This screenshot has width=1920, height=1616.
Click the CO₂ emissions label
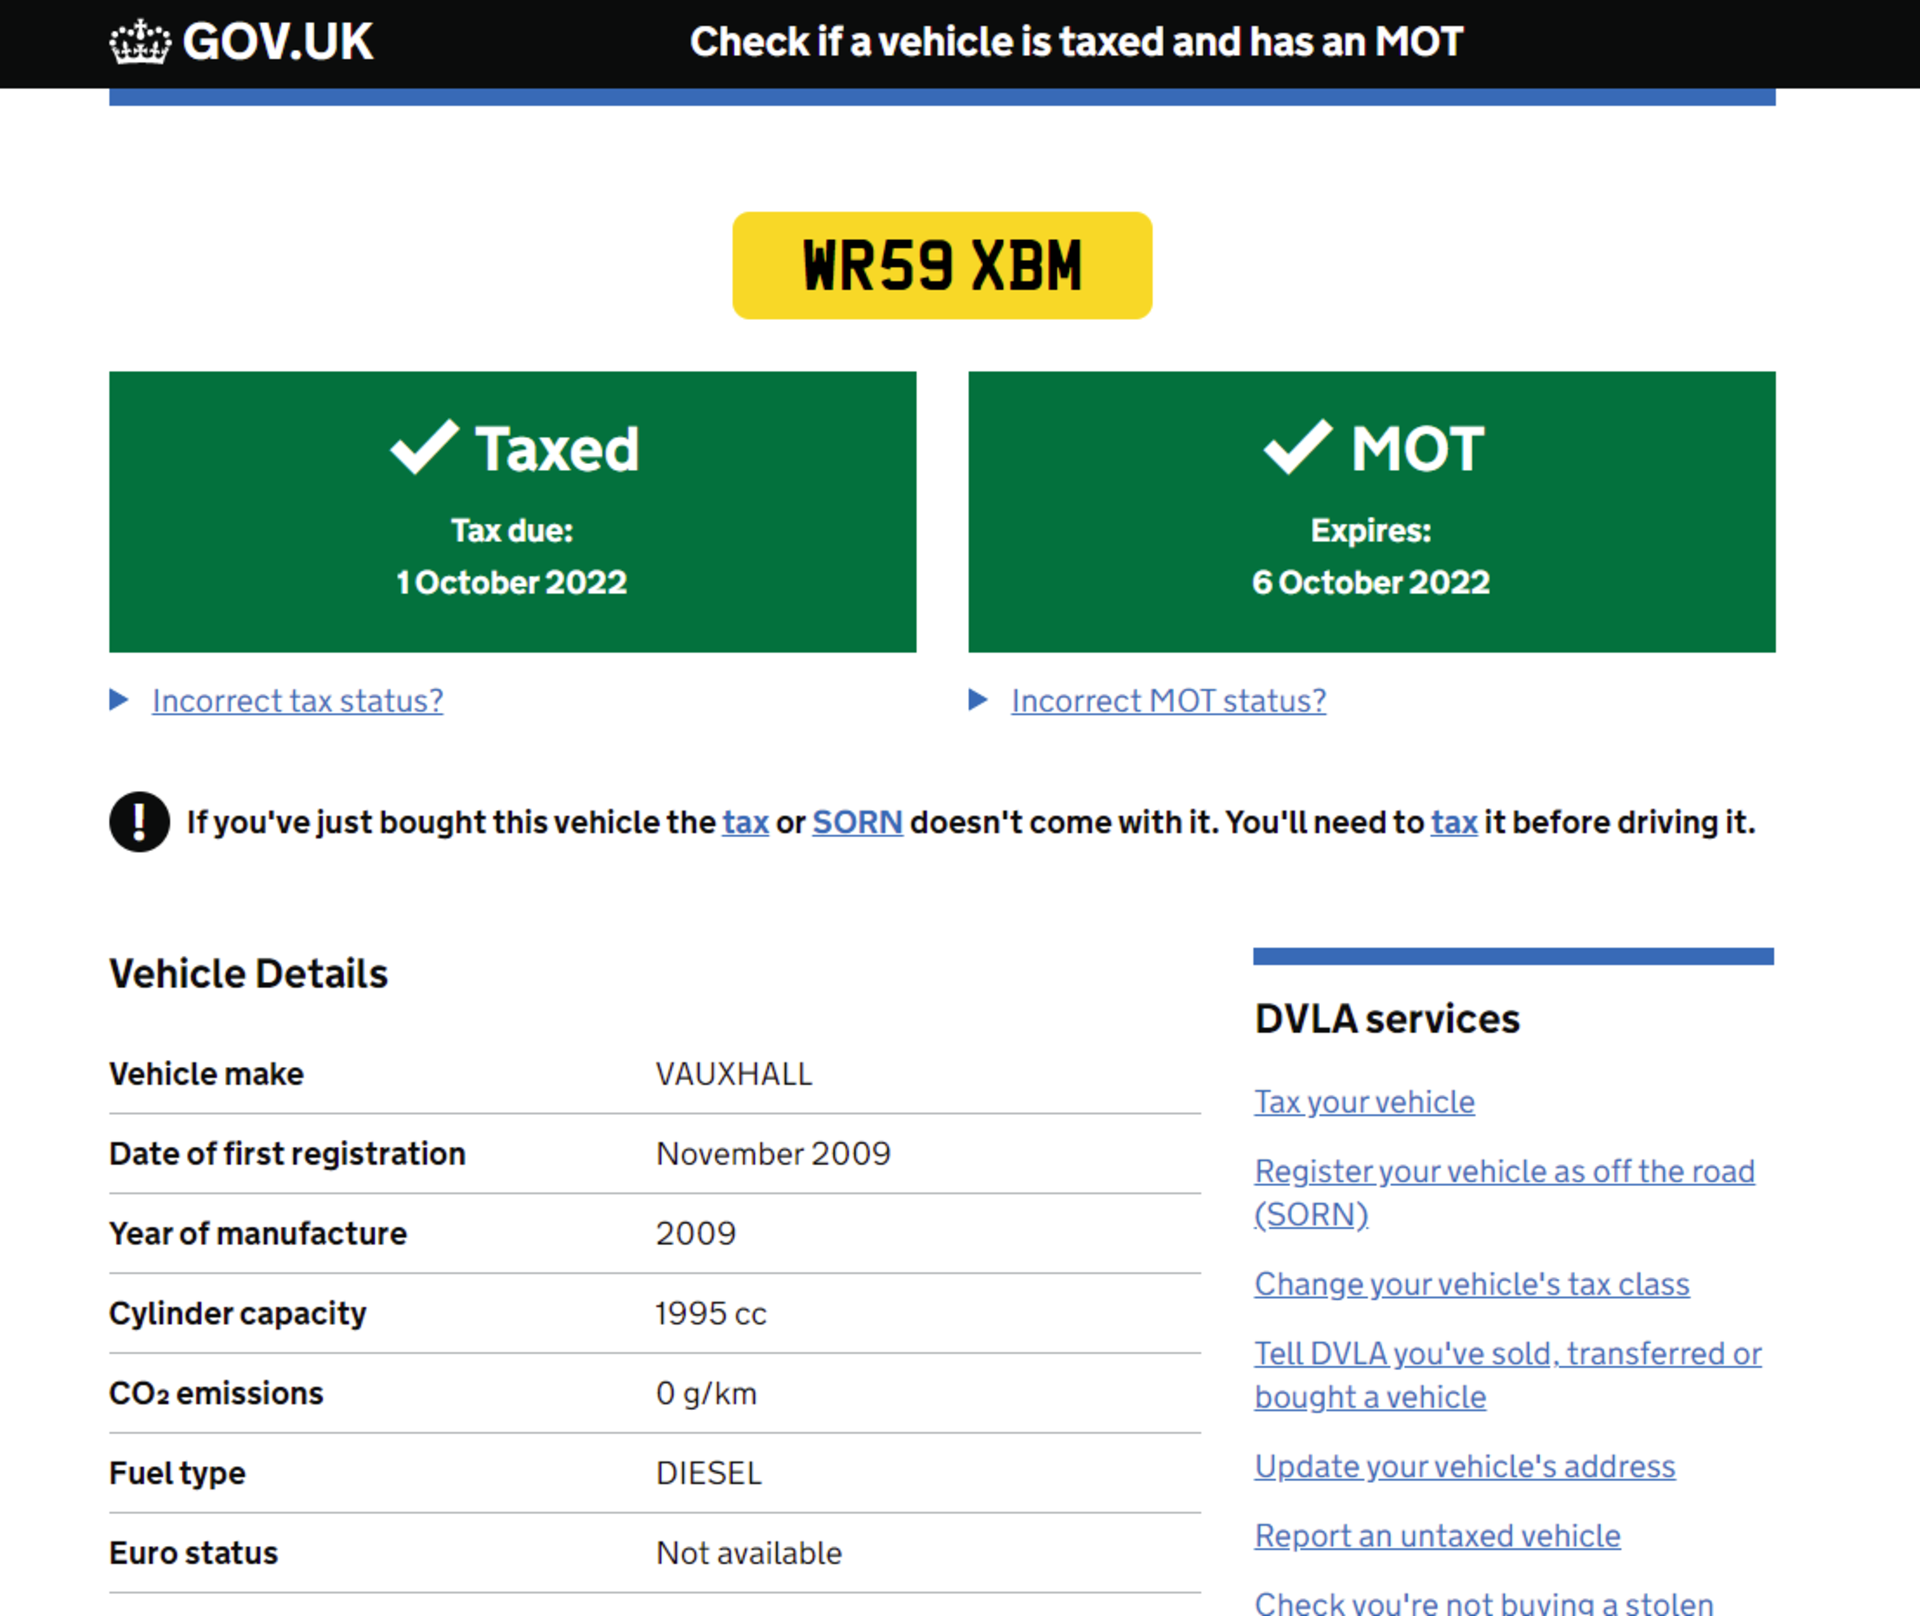(216, 1394)
